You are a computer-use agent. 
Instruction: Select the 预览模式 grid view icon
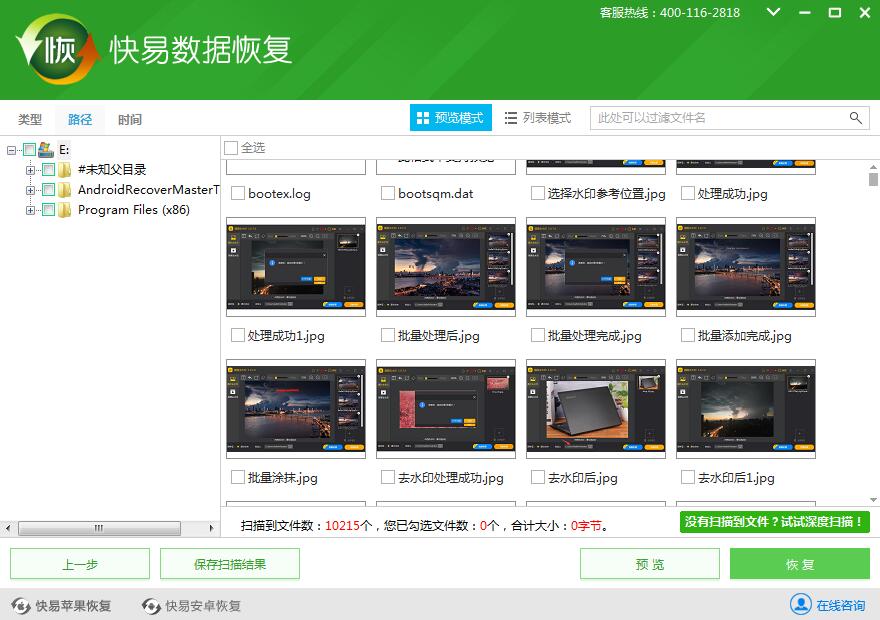coord(421,117)
